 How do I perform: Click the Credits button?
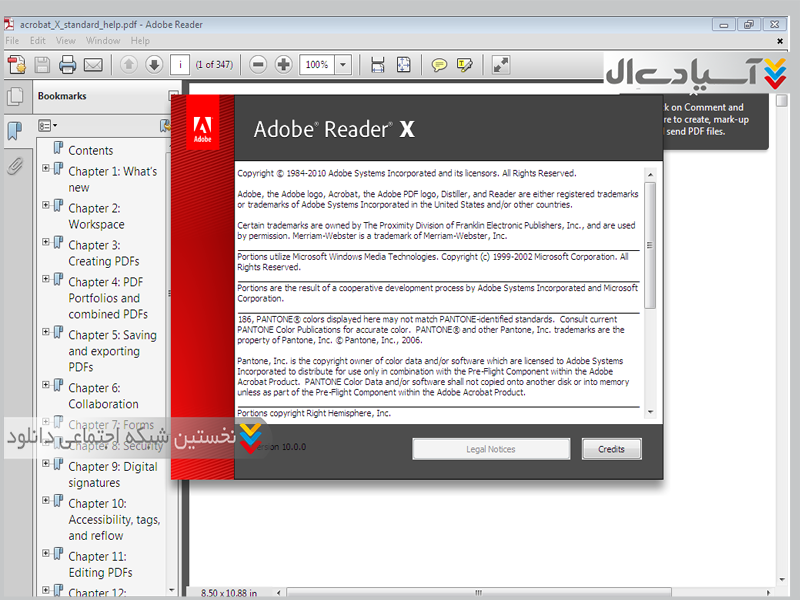[611, 449]
